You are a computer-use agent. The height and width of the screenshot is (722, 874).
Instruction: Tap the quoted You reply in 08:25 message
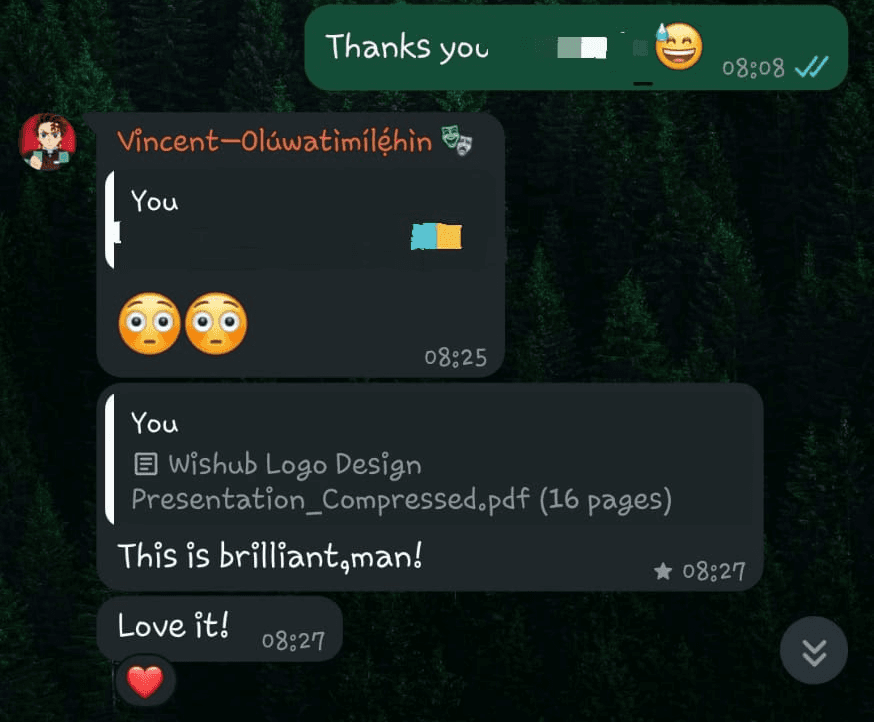[301, 220]
